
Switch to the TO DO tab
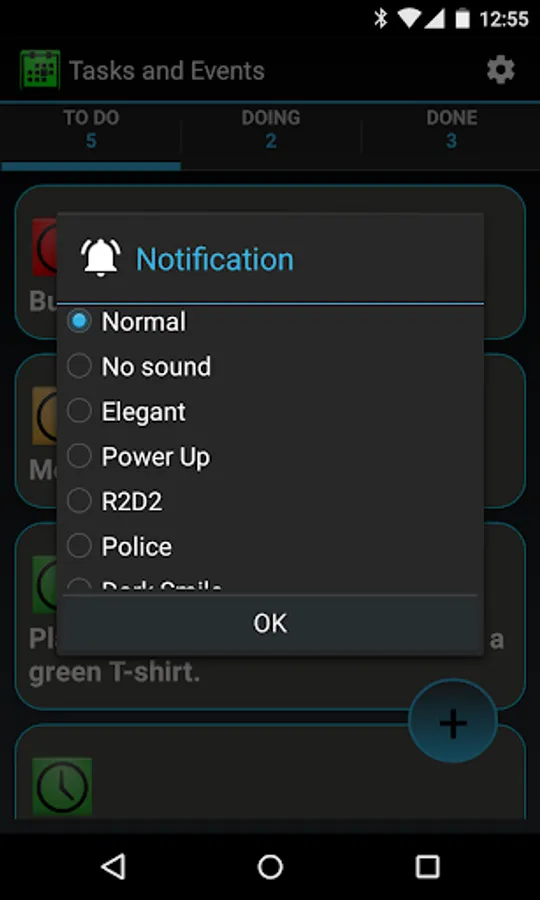(x=91, y=129)
